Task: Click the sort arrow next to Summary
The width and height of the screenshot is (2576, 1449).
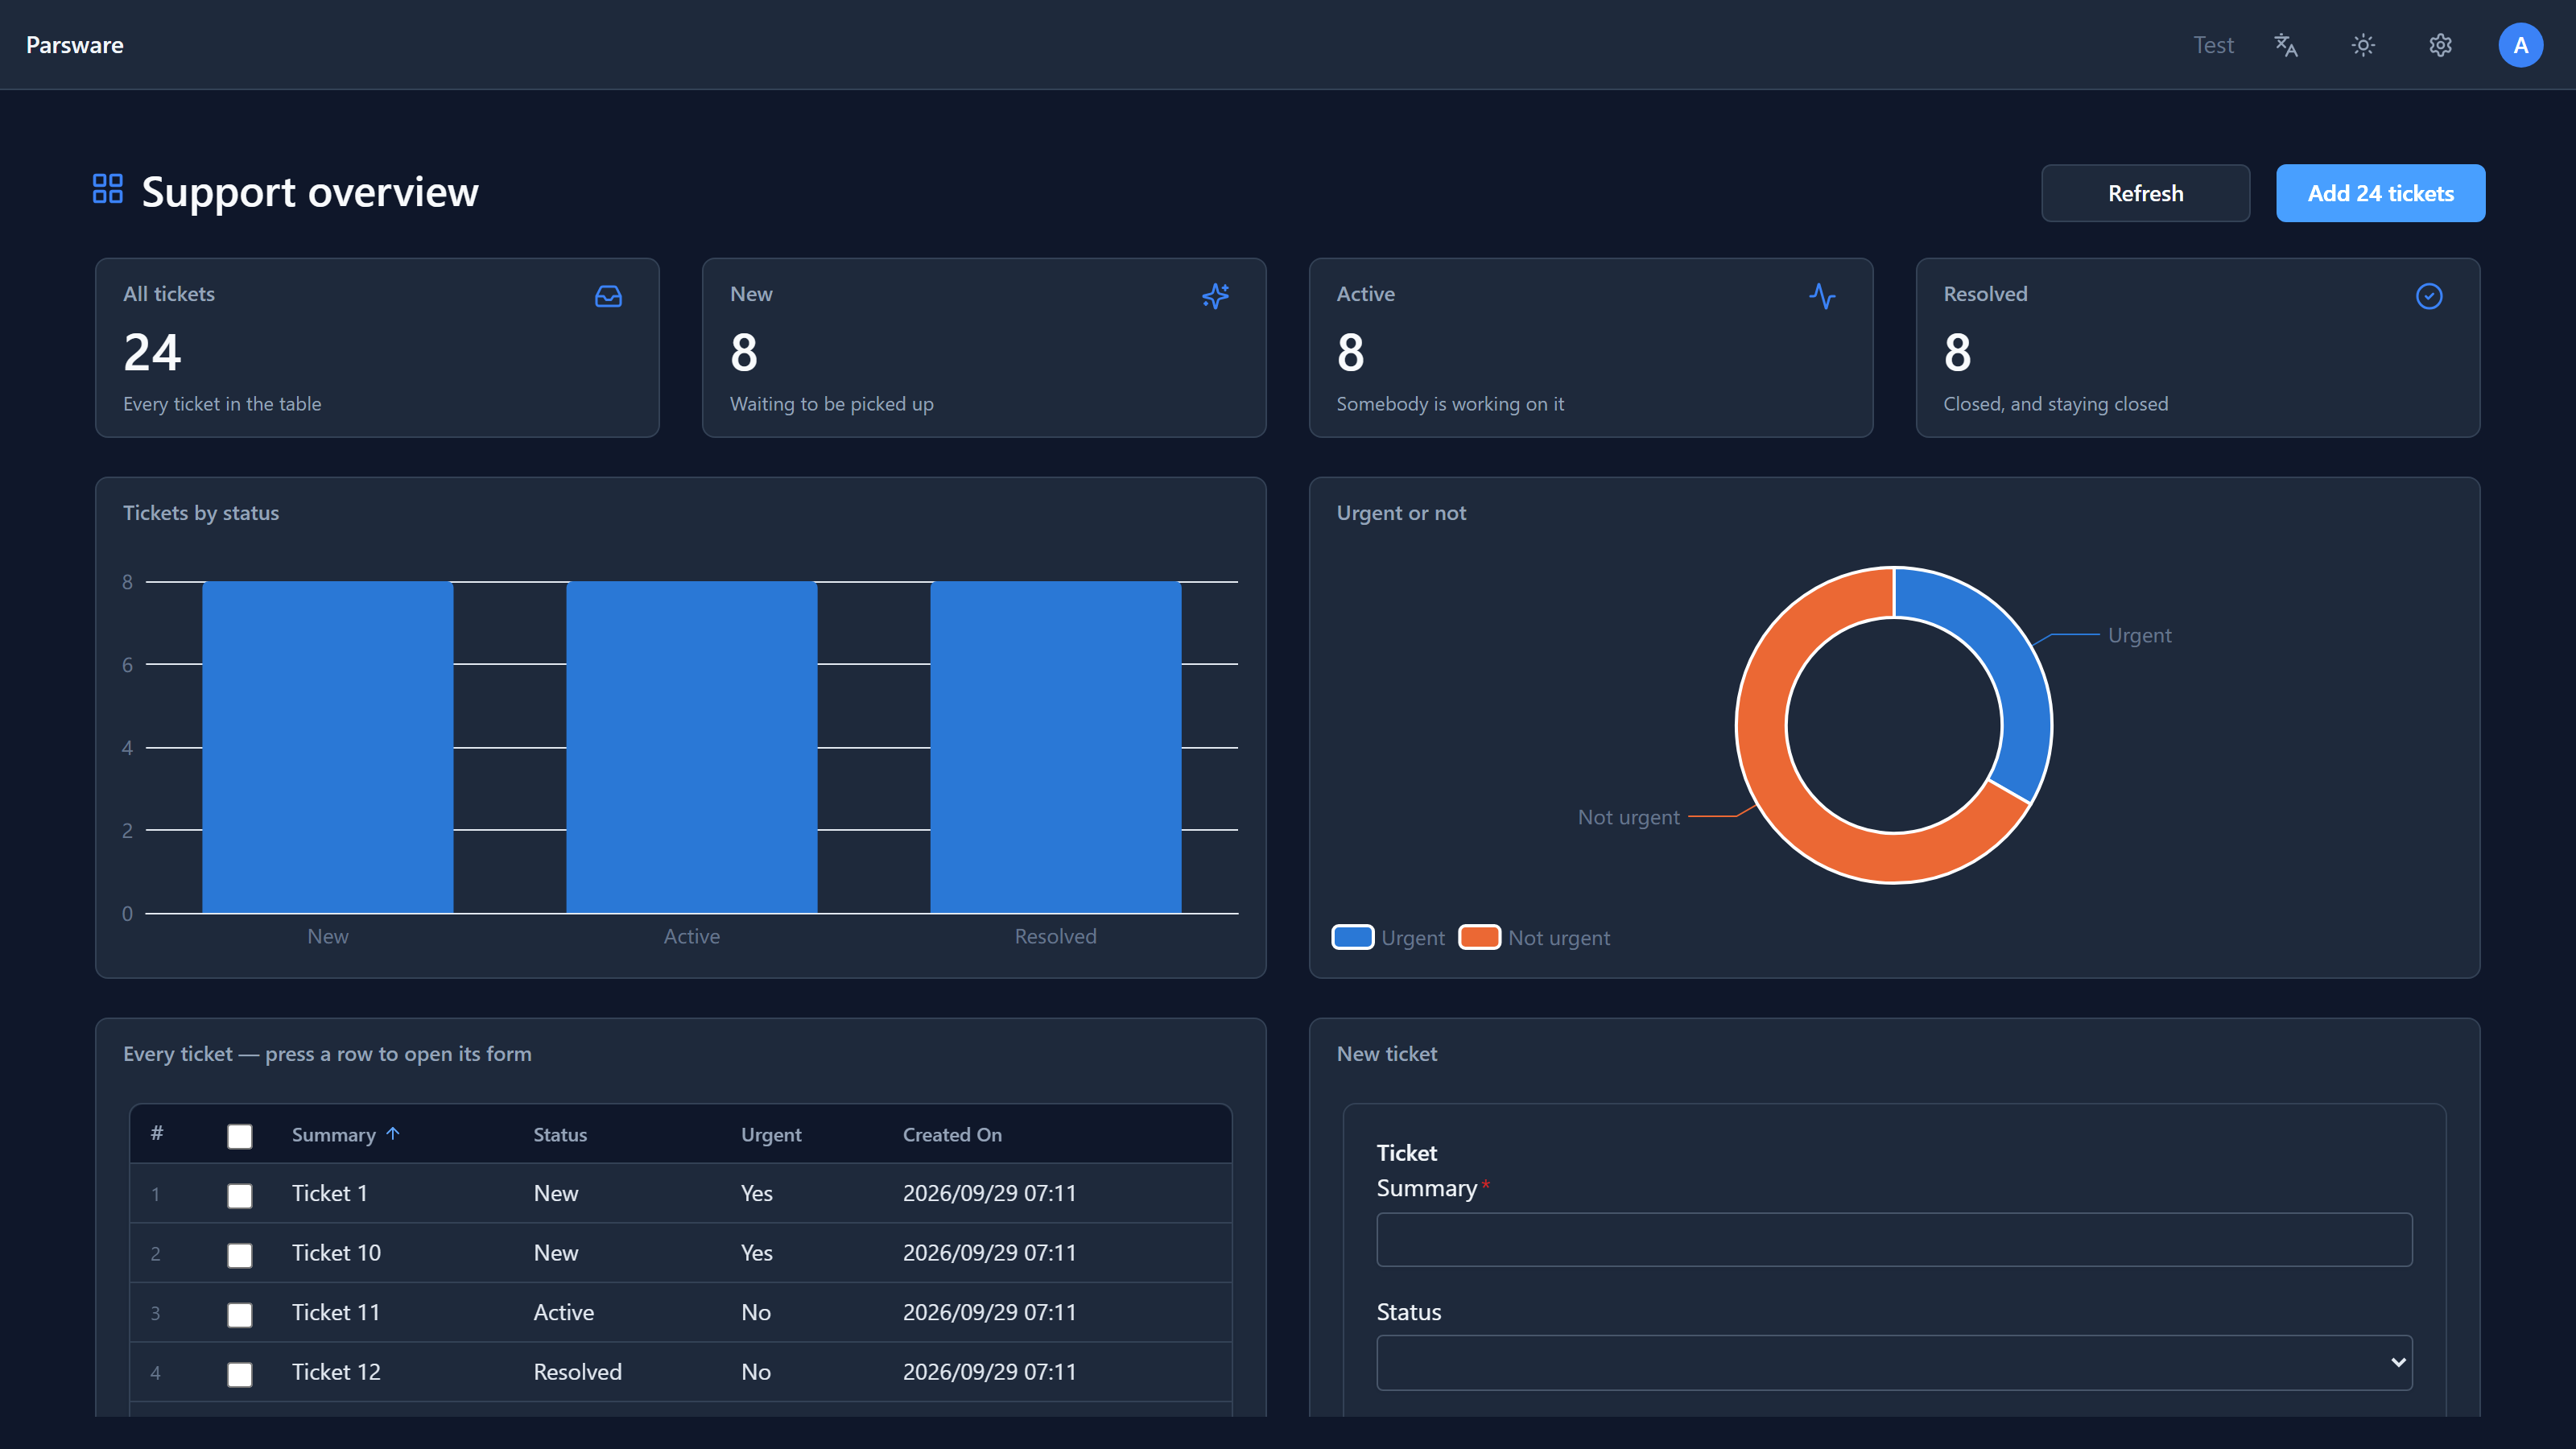Action: point(393,1133)
